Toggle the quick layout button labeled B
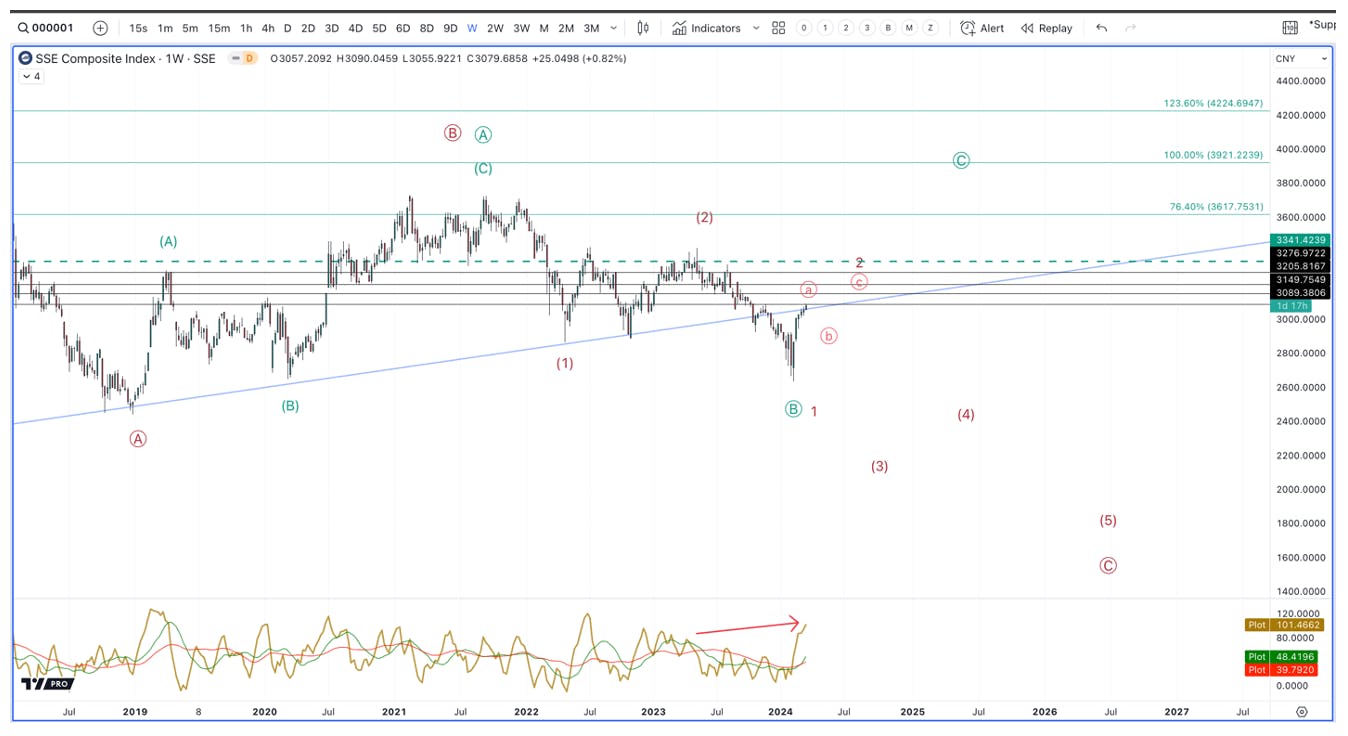 (x=888, y=28)
